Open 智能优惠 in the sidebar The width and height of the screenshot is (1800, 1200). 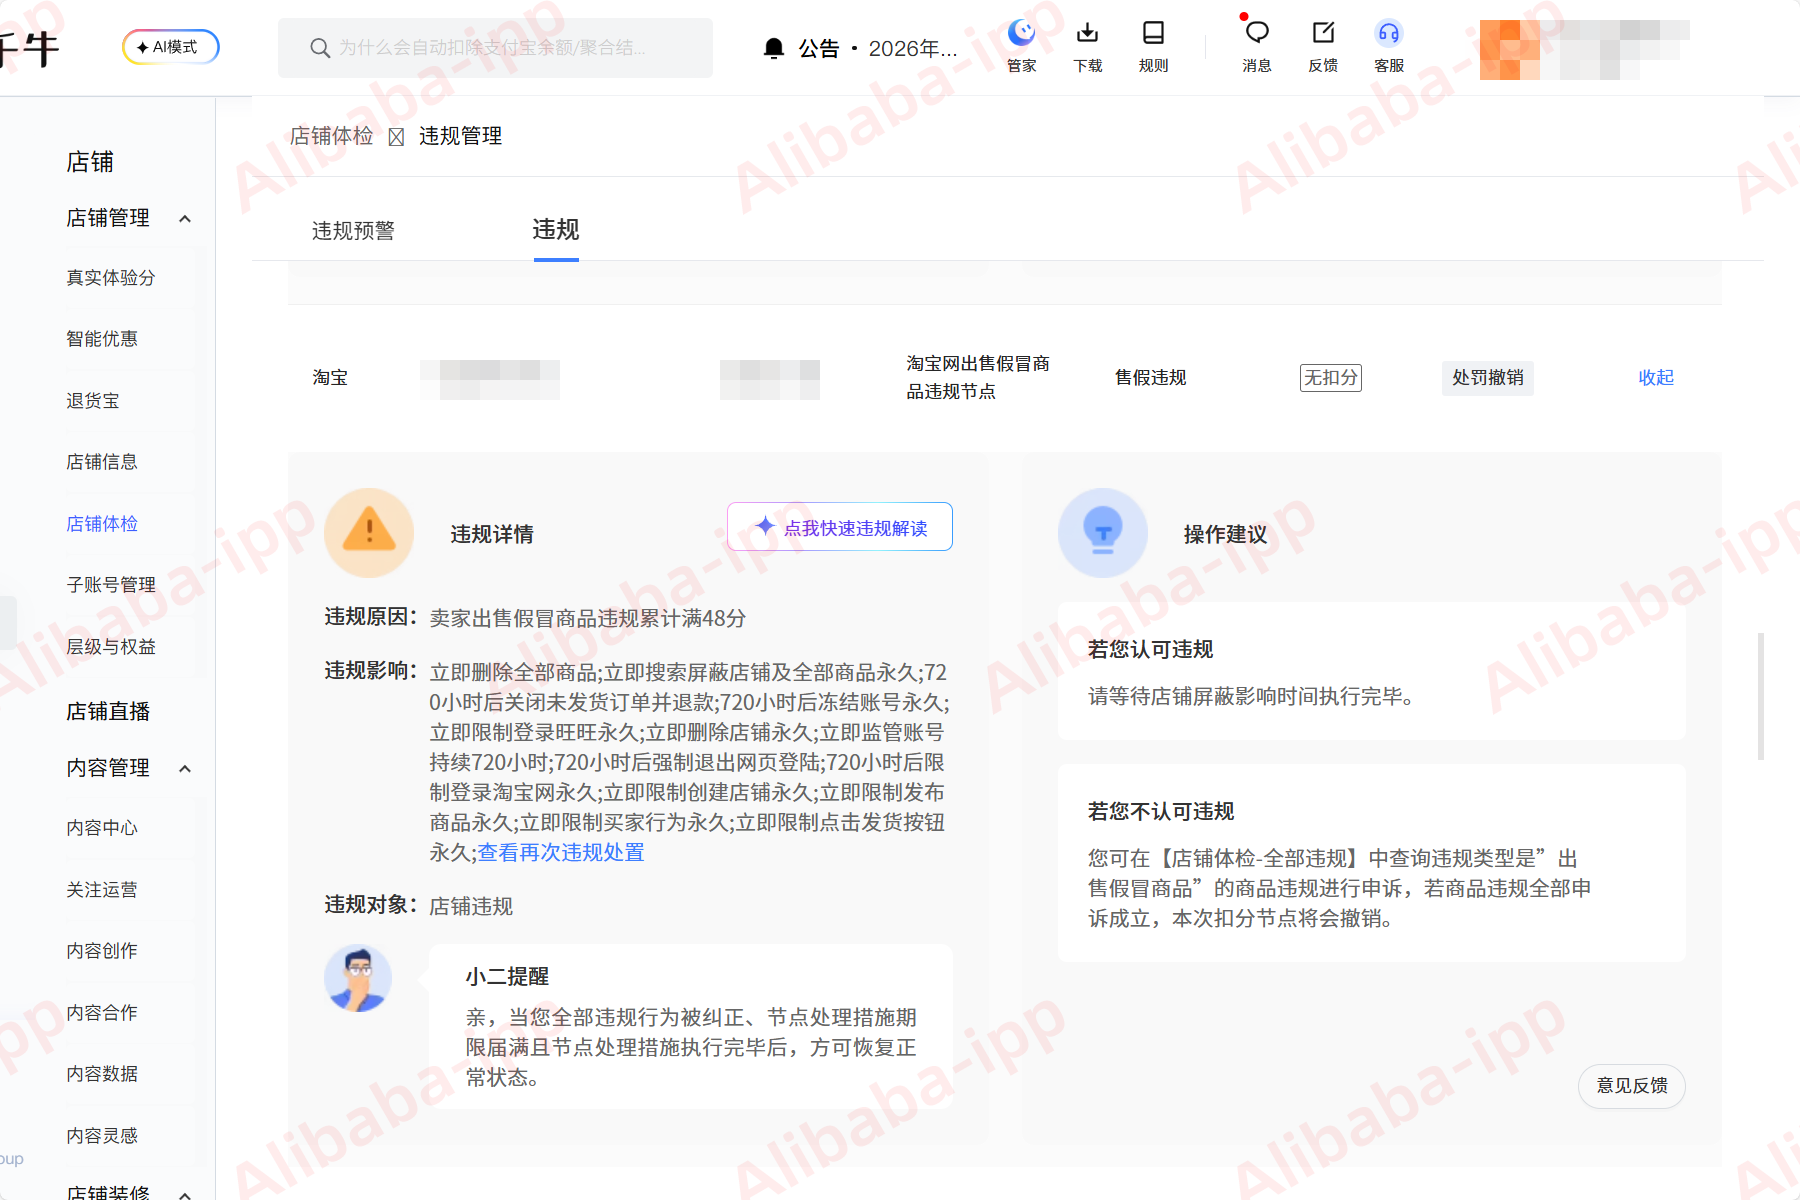(x=102, y=338)
